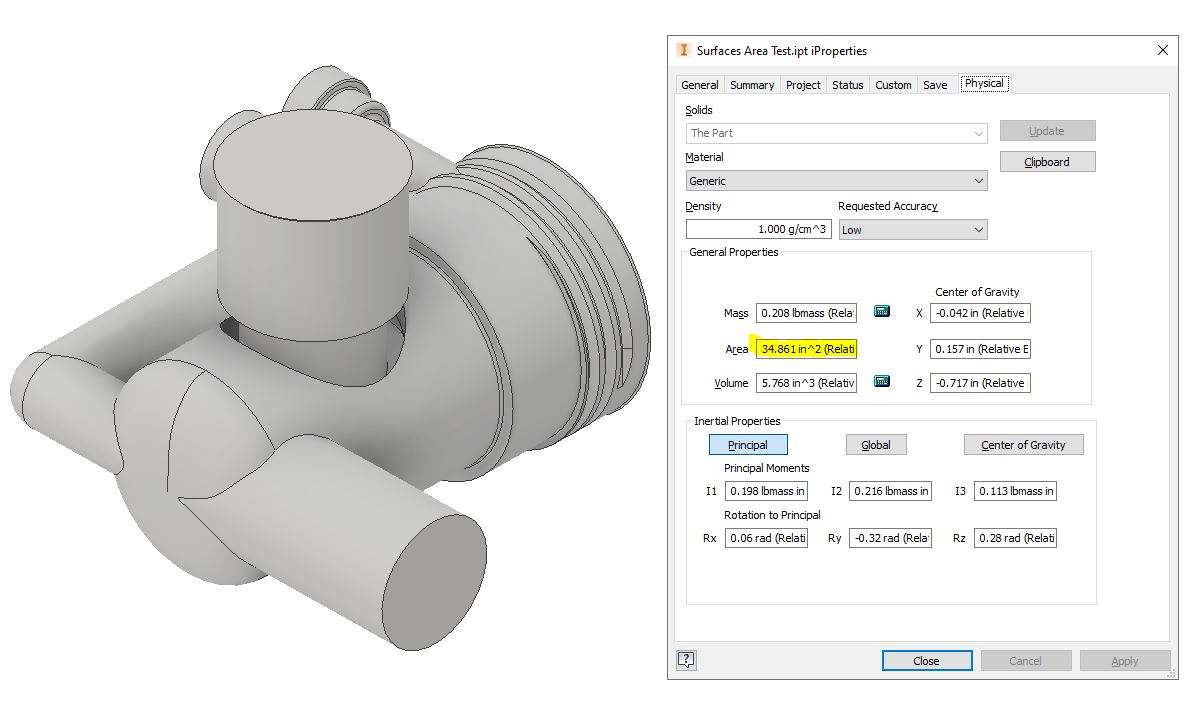Click the Rz rotation field 0.28 rad

coord(1015,538)
